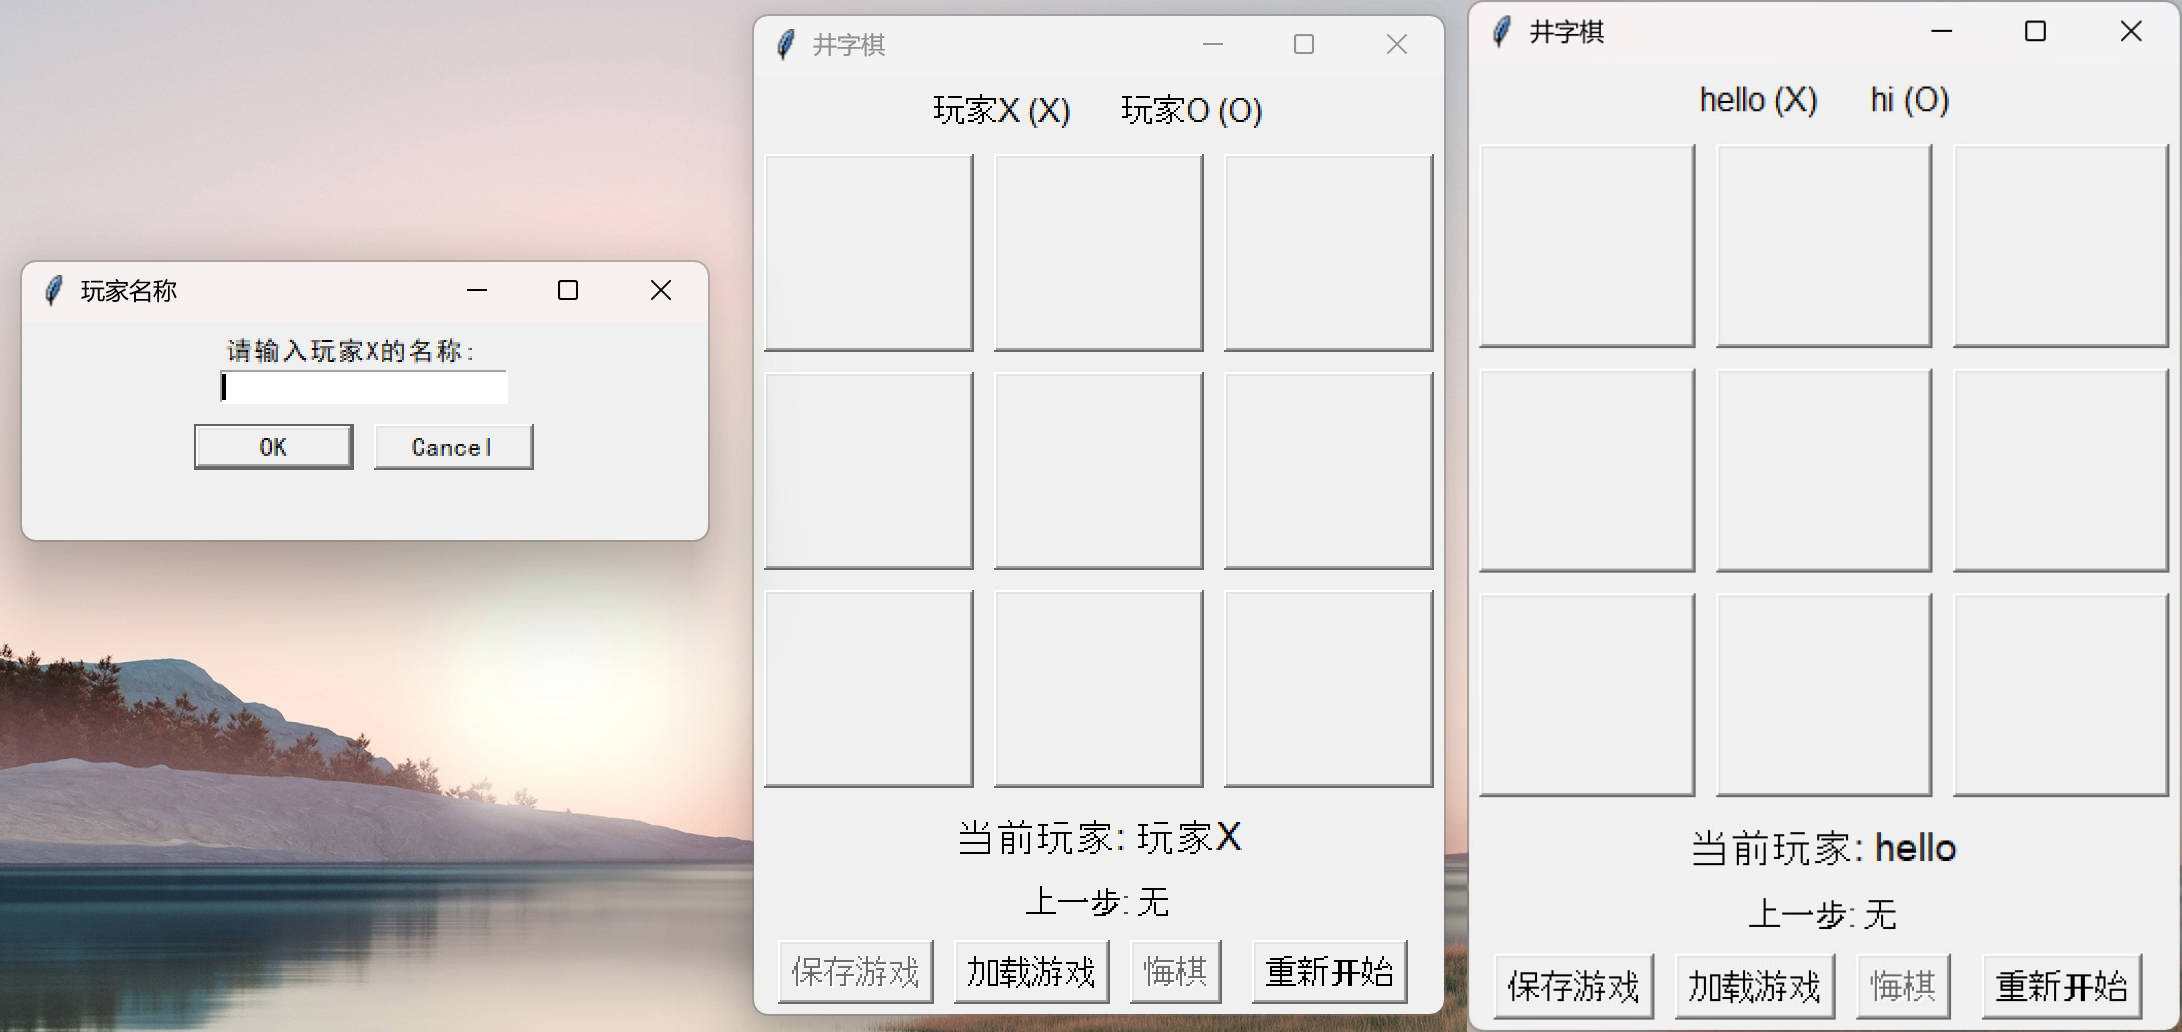
Task: Mark bottom-right cell in 玩家X board
Action: coord(1329,689)
